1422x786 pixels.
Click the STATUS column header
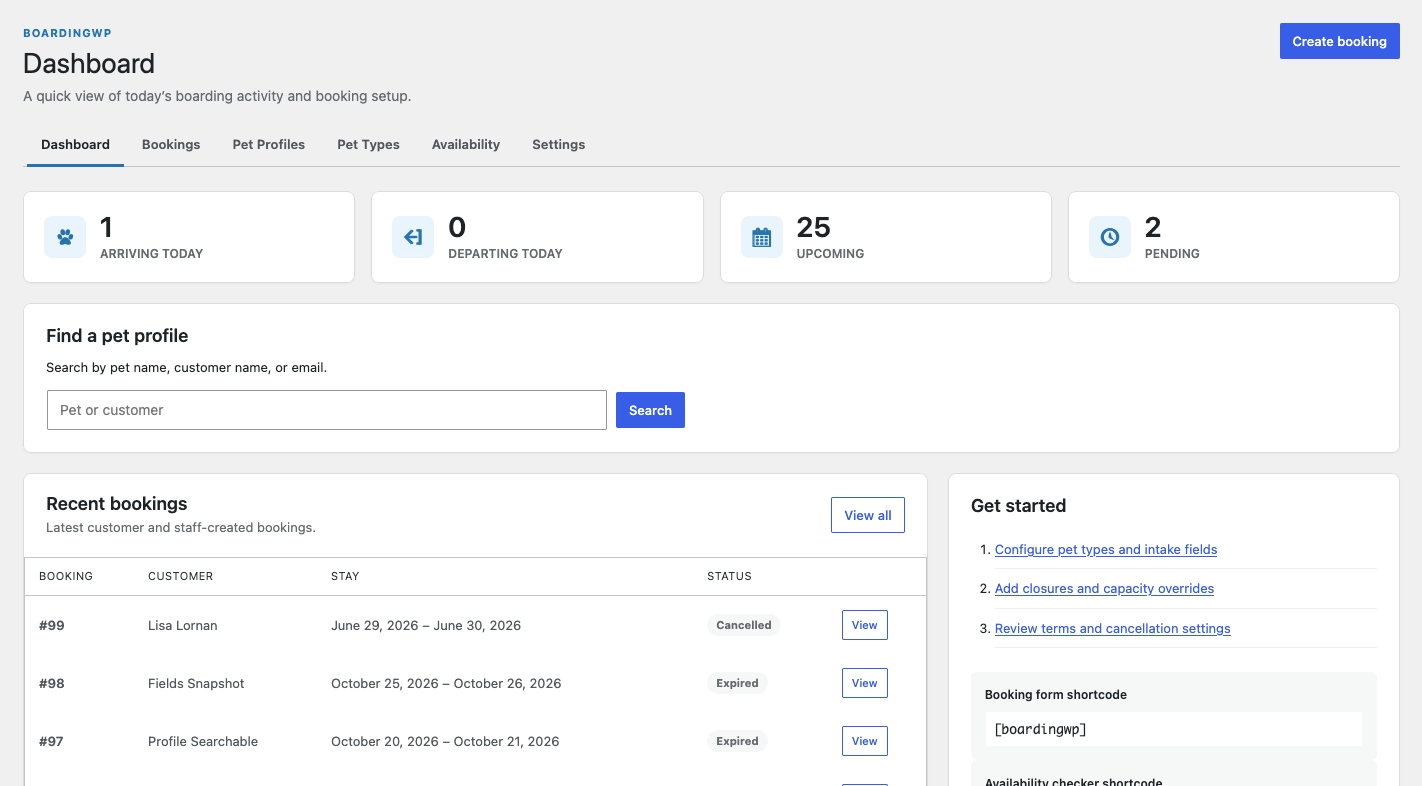[x=729, y=576]
